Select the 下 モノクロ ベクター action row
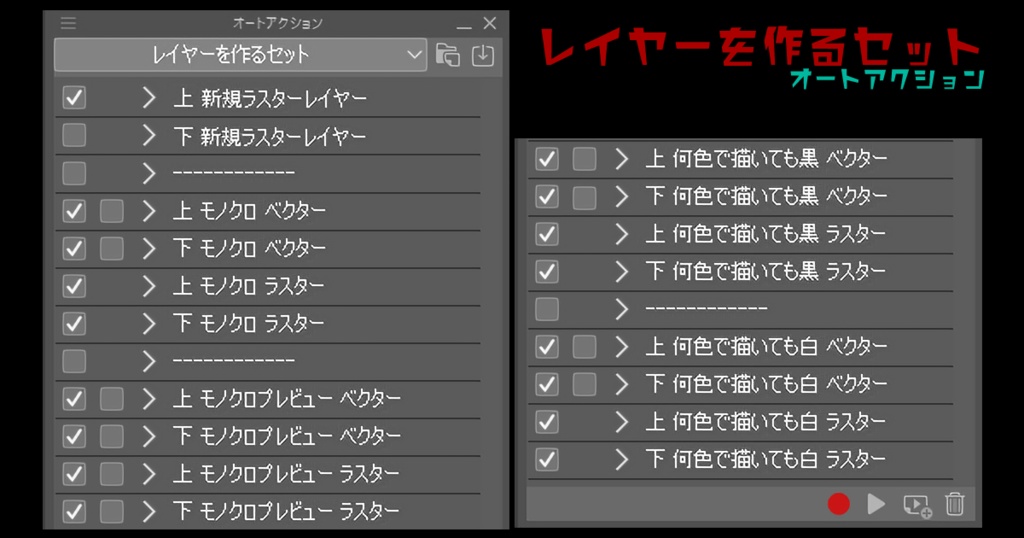This screenshot has width=1024, height=538. click(x=268, y=249)
